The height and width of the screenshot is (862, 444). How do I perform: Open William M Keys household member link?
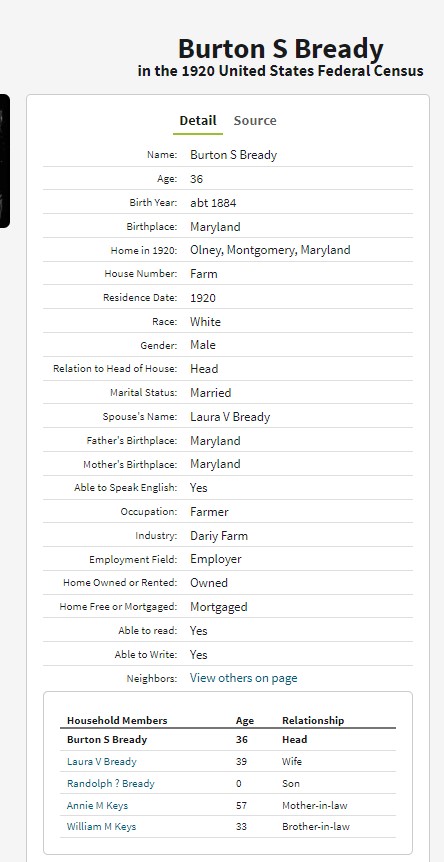101,826
